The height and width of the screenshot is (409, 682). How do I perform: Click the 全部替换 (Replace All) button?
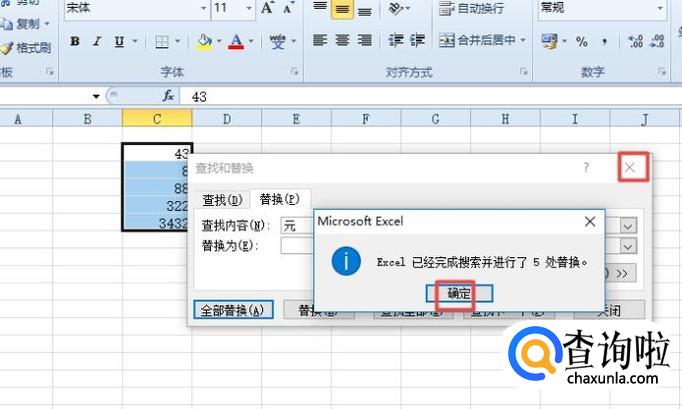232,310
